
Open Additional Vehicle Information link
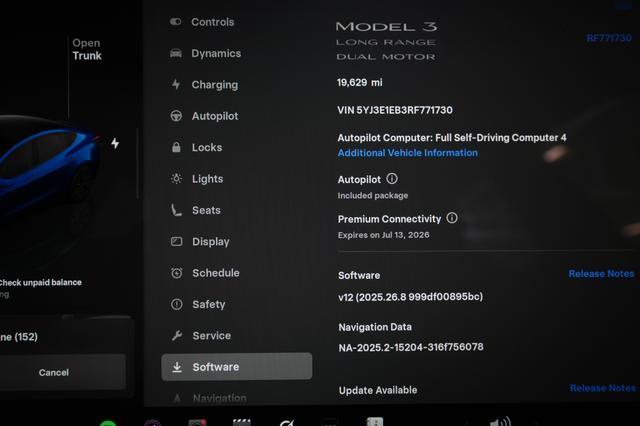click(x=407, y=153)
